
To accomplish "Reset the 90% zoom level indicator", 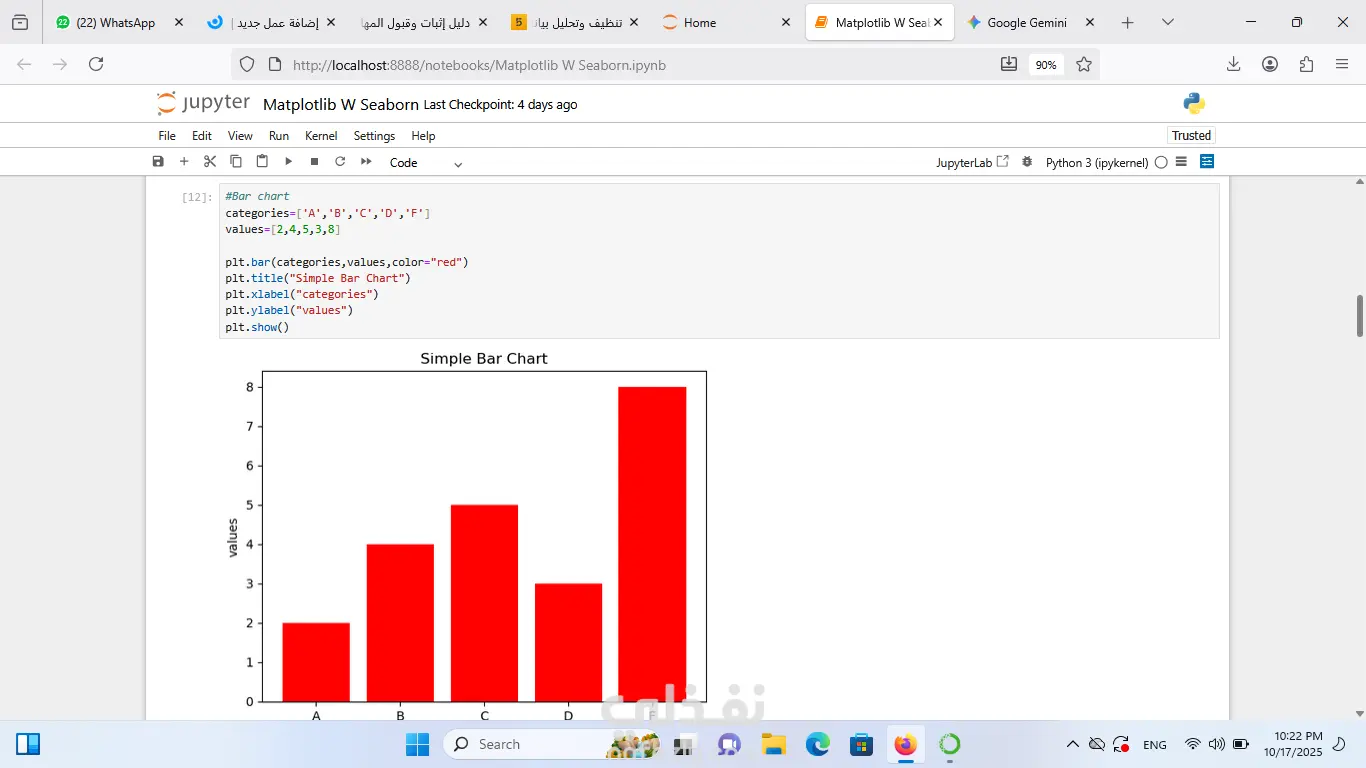I will 1046,65.
